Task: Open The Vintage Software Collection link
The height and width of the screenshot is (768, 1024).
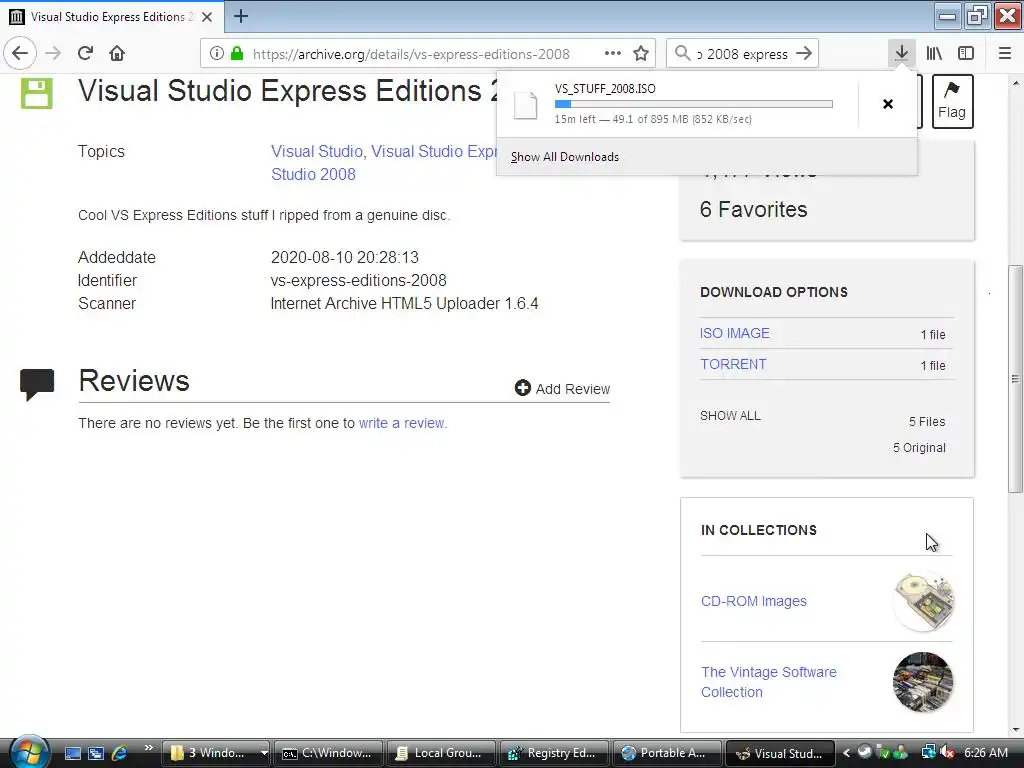Action: [x=769, y=682]
